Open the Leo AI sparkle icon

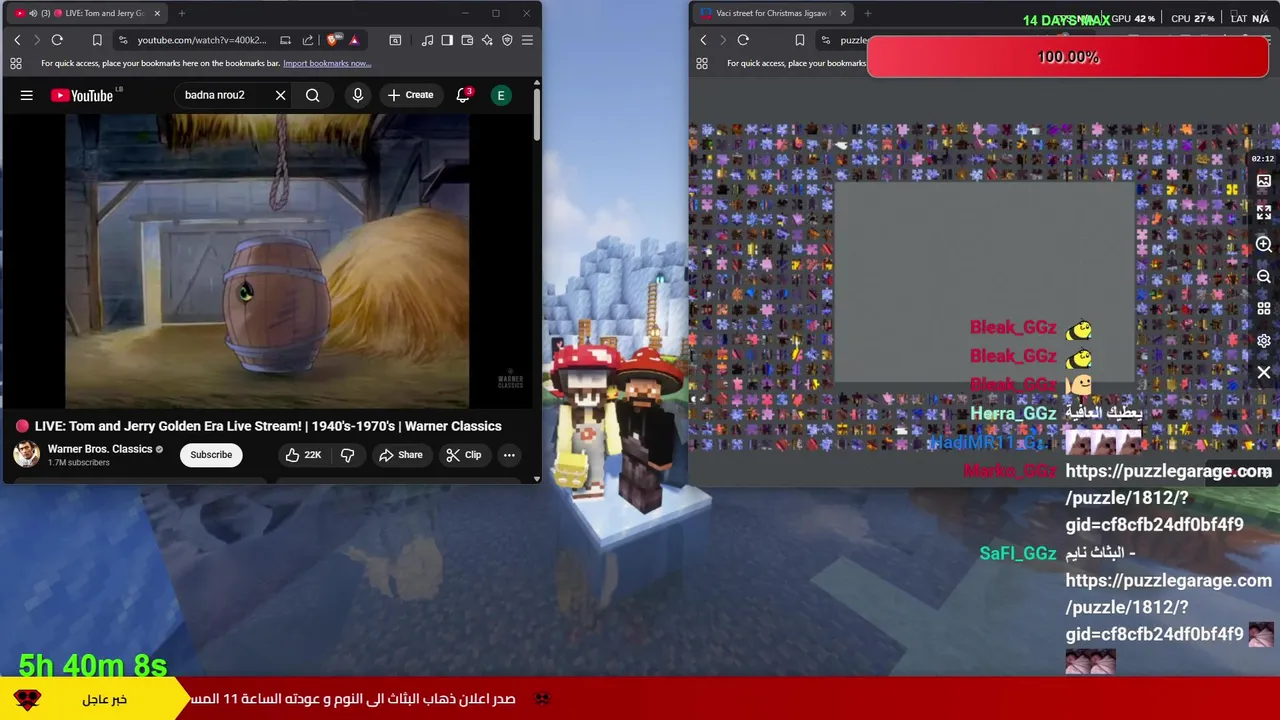pos(487,40)
